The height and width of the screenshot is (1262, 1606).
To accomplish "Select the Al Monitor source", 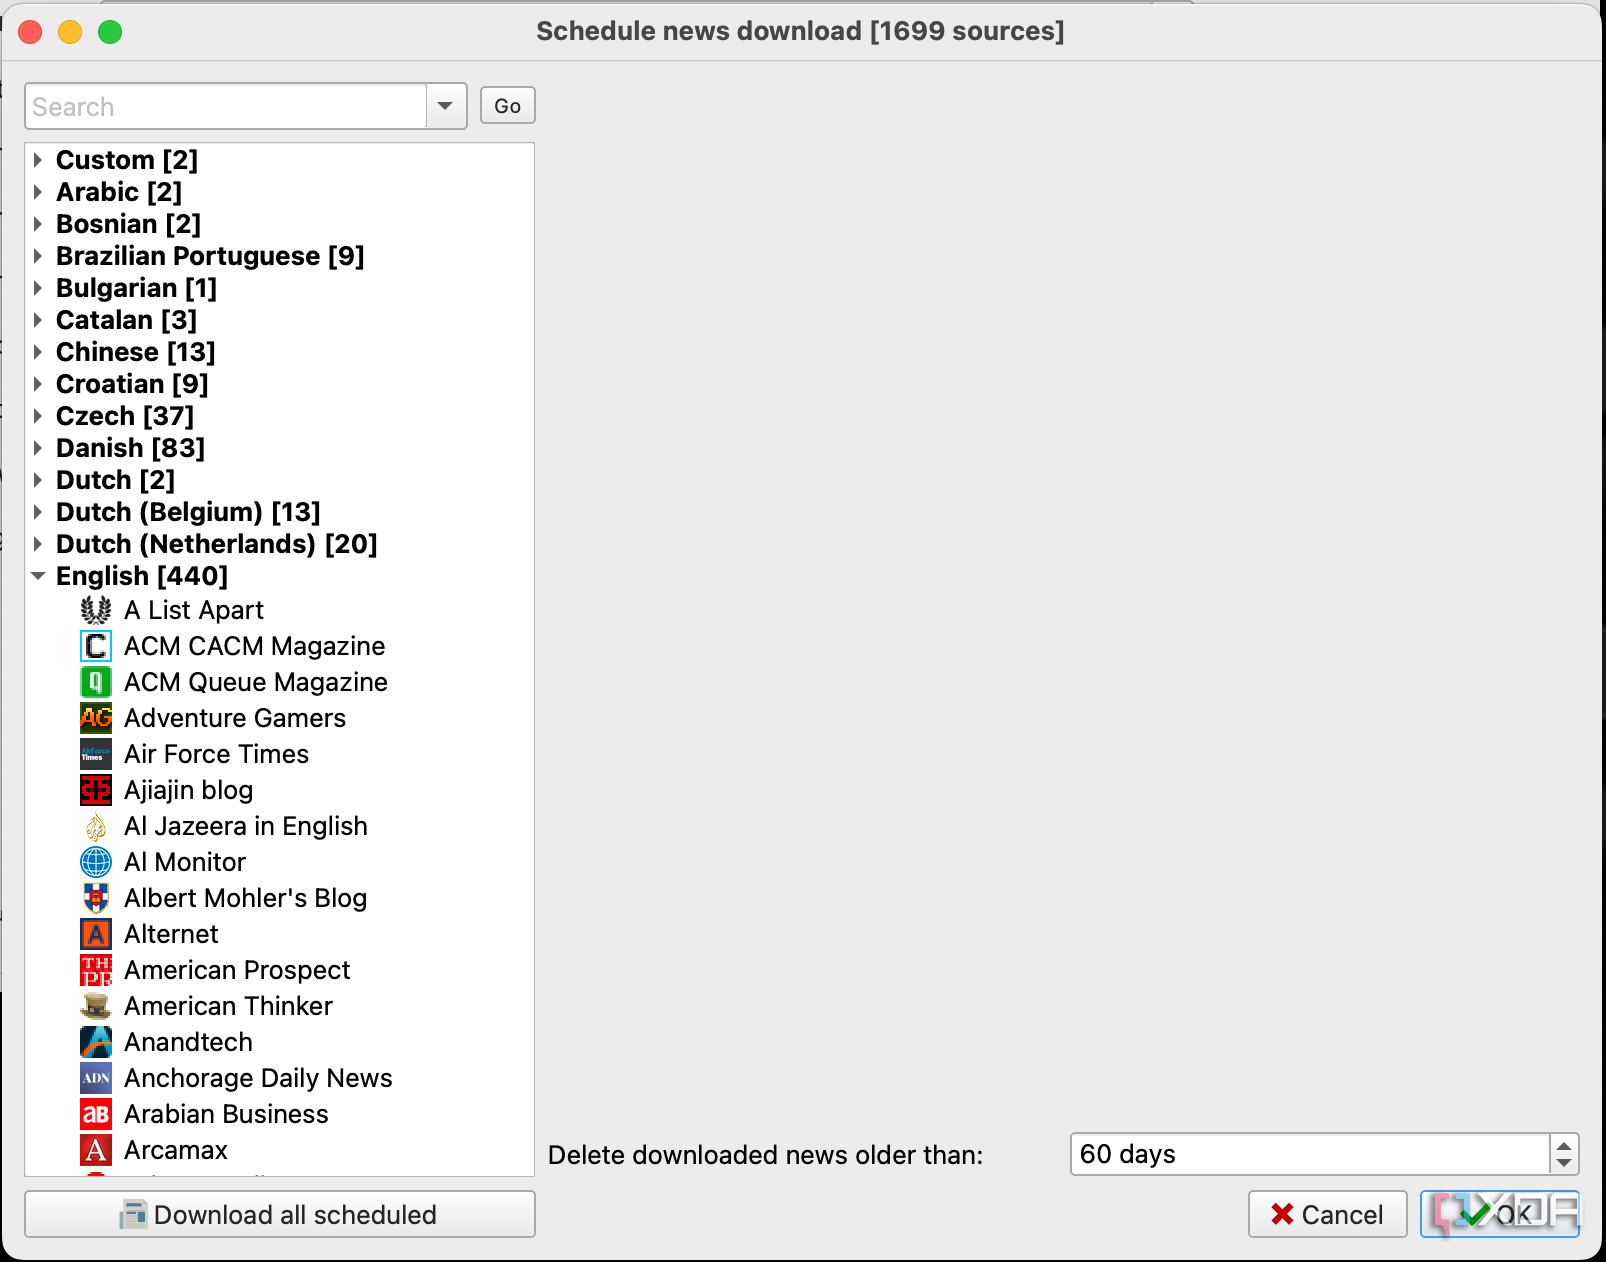I will [x=185, y=862].
